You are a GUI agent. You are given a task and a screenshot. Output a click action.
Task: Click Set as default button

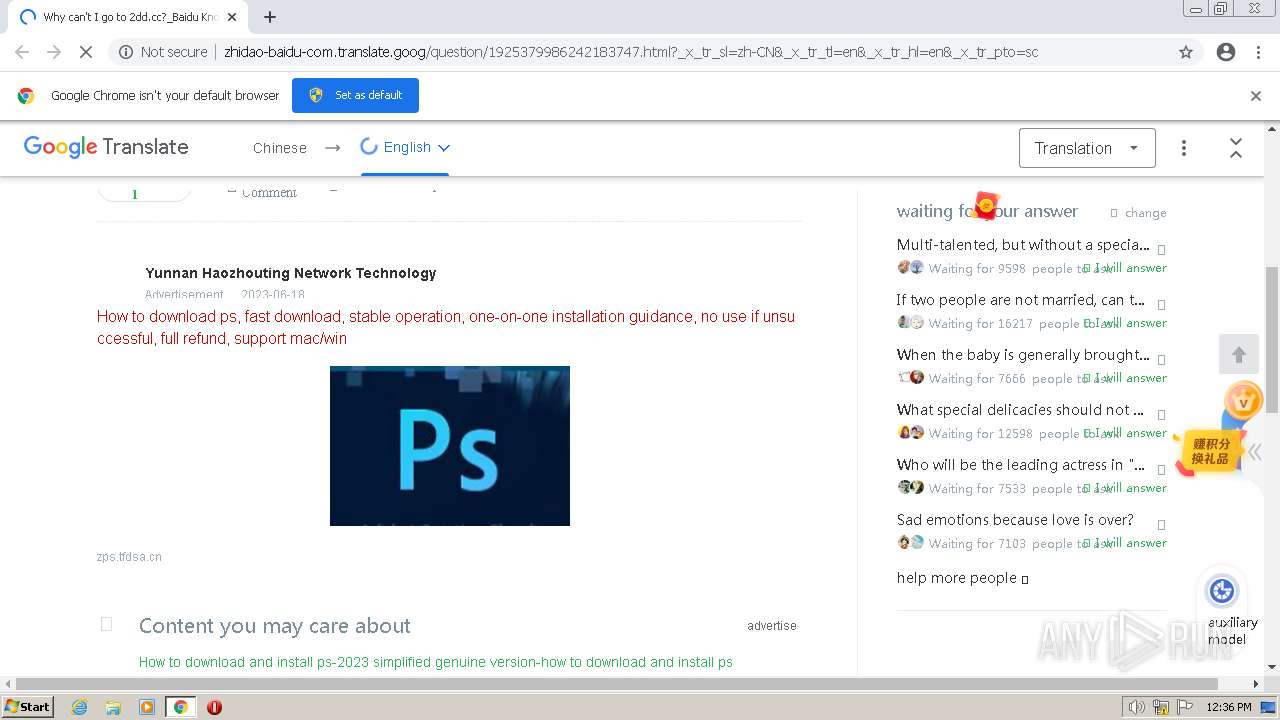pos(355,95)
